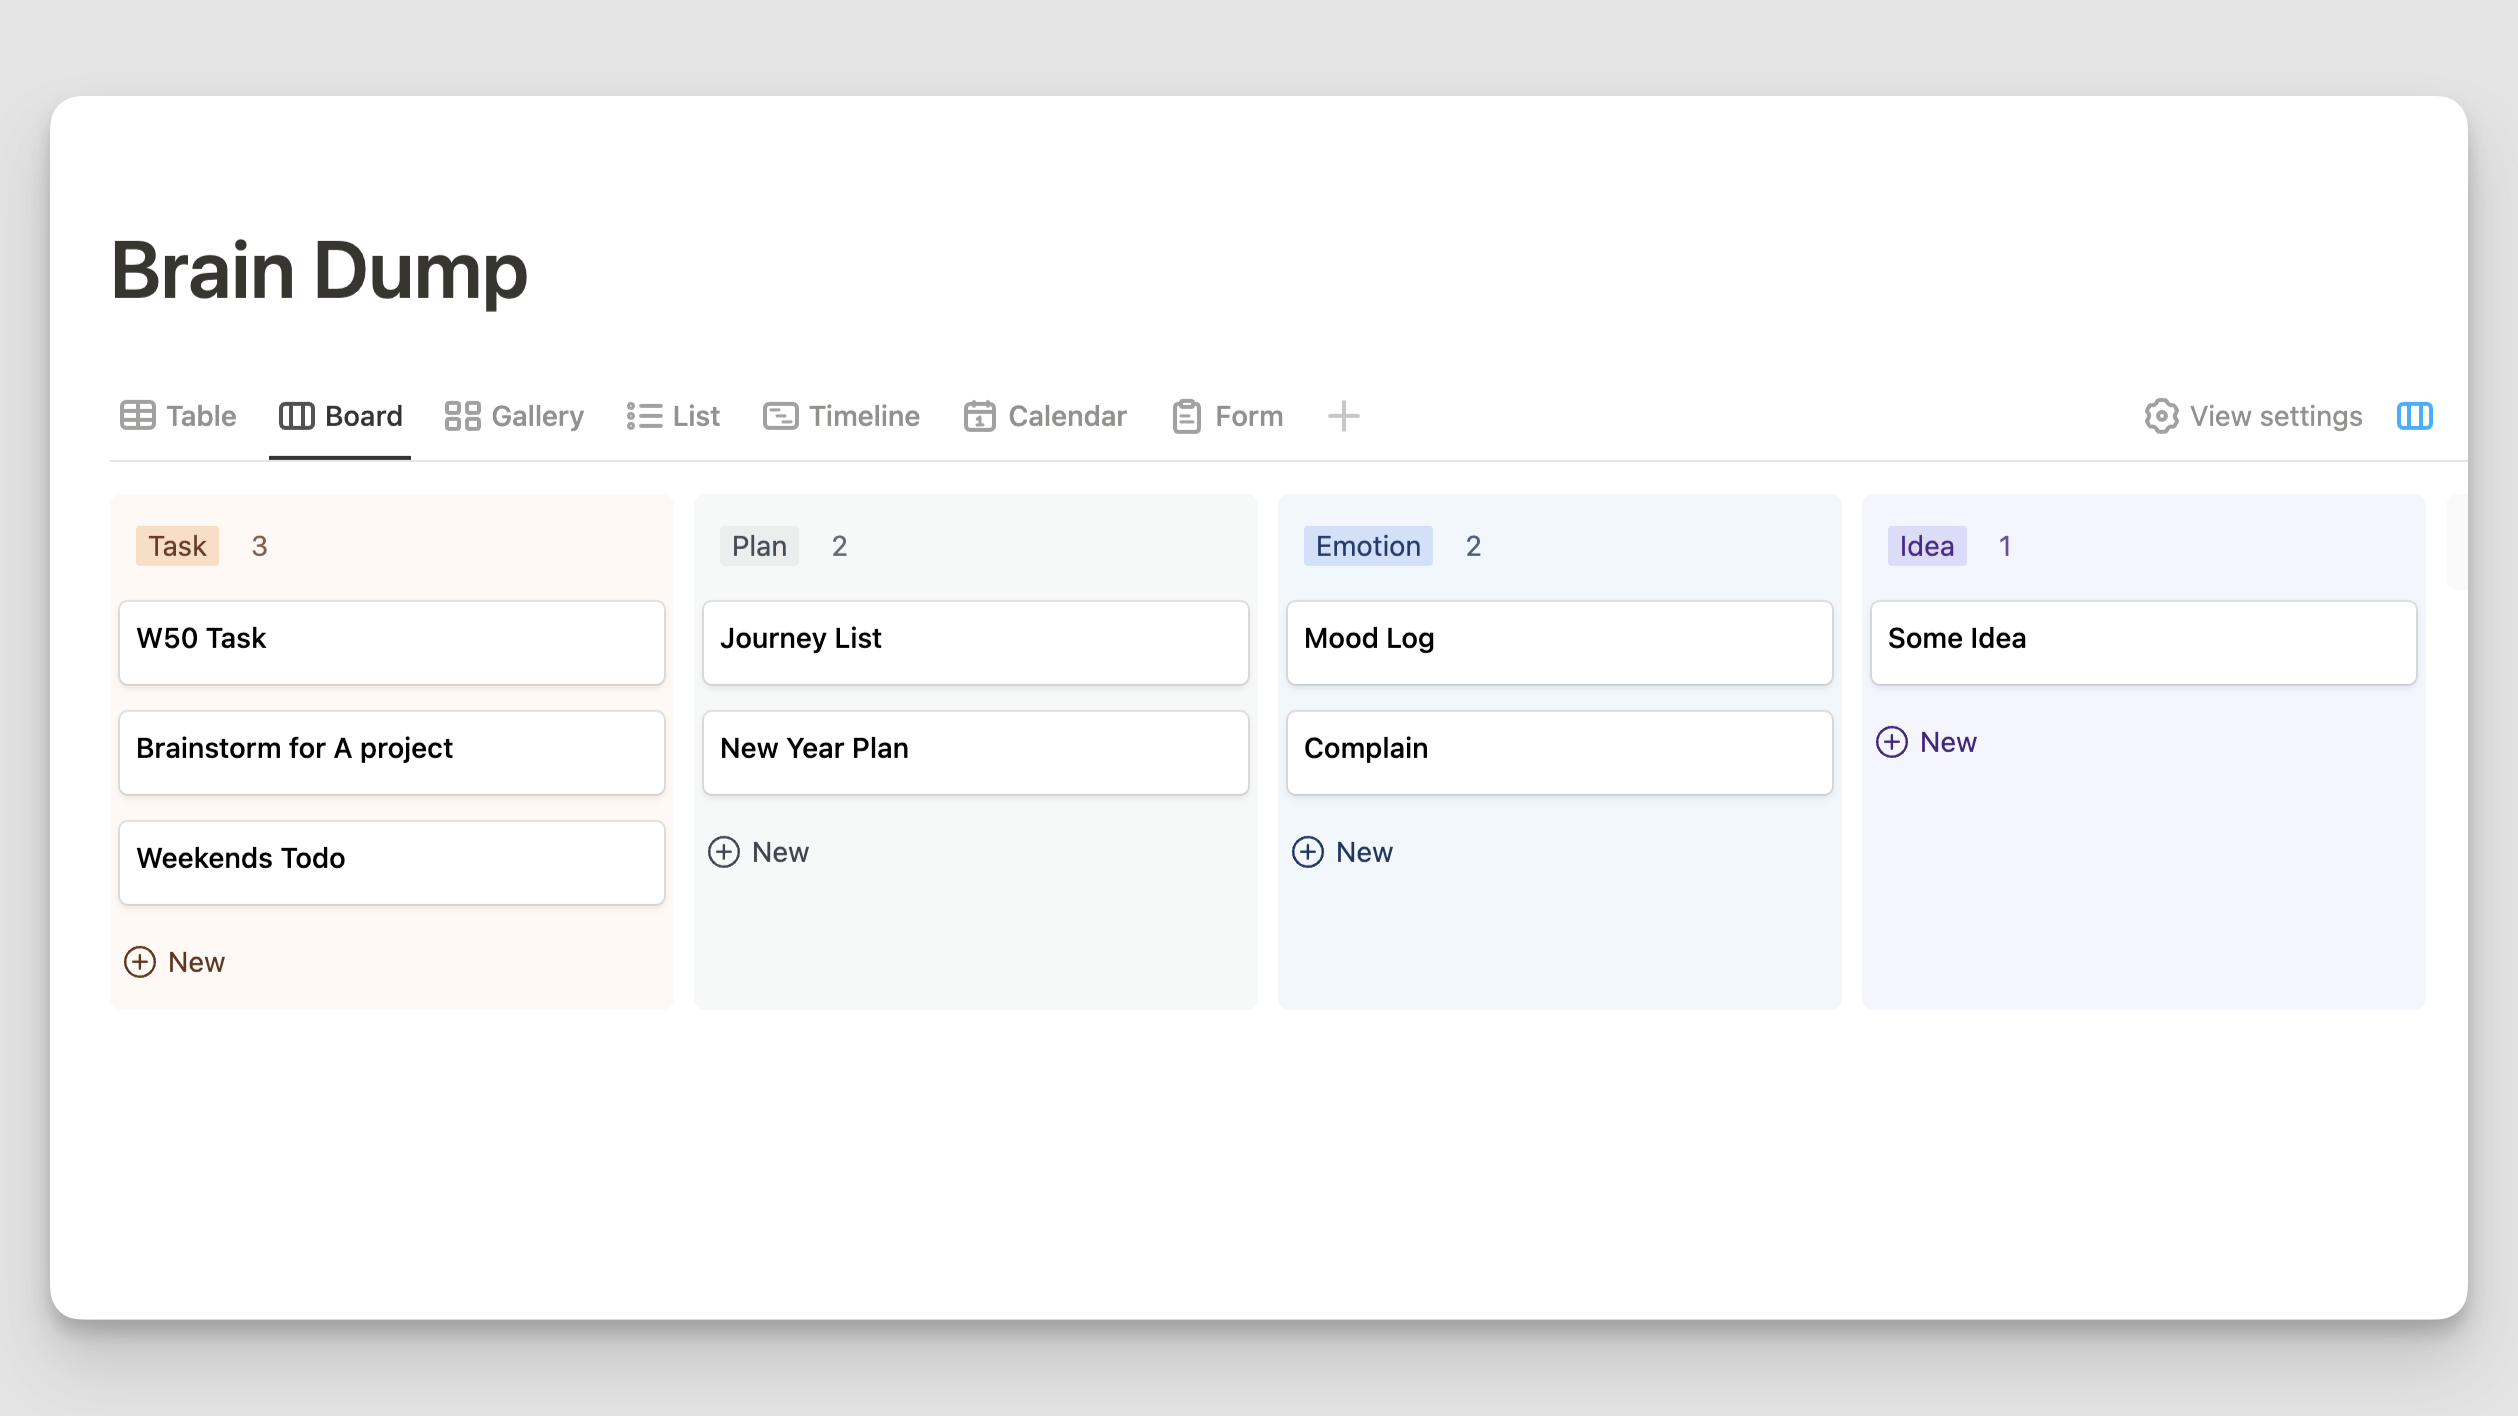Click the blue board layout icon

[2414, 416]
